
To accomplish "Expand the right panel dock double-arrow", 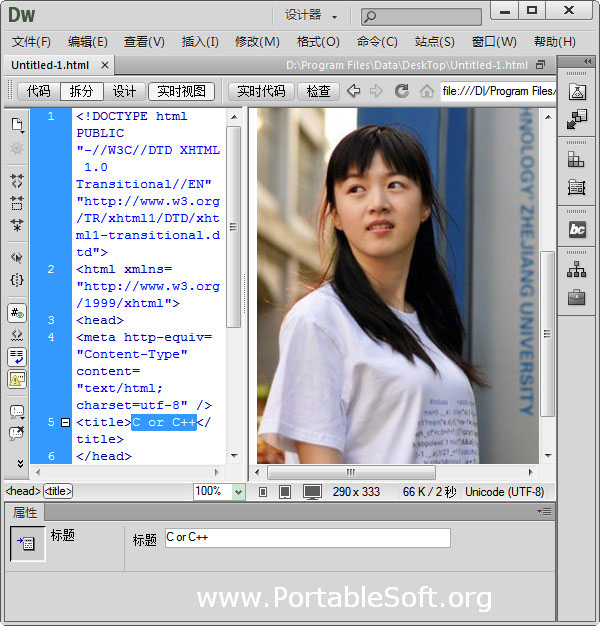I will point(587,61).
